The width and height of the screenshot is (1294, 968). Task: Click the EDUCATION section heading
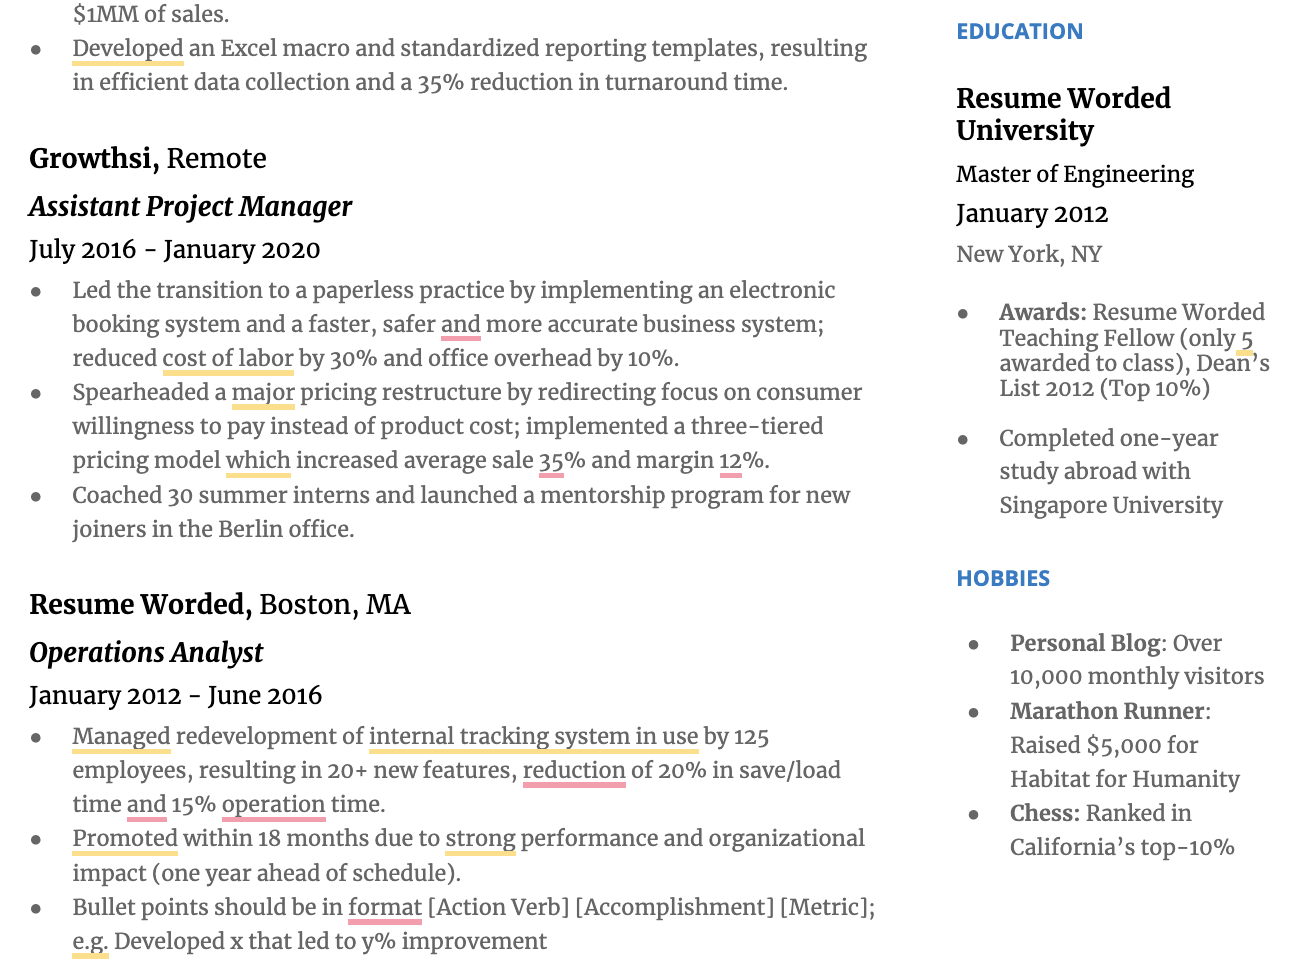click(1019, 32)
